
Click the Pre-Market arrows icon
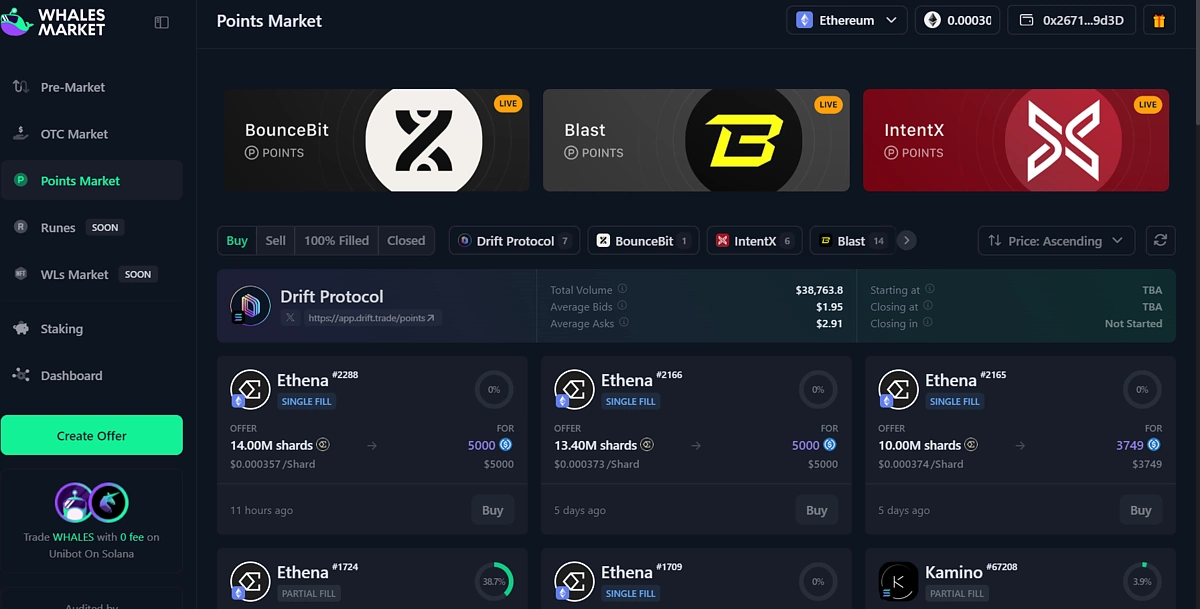coord(21,87)
